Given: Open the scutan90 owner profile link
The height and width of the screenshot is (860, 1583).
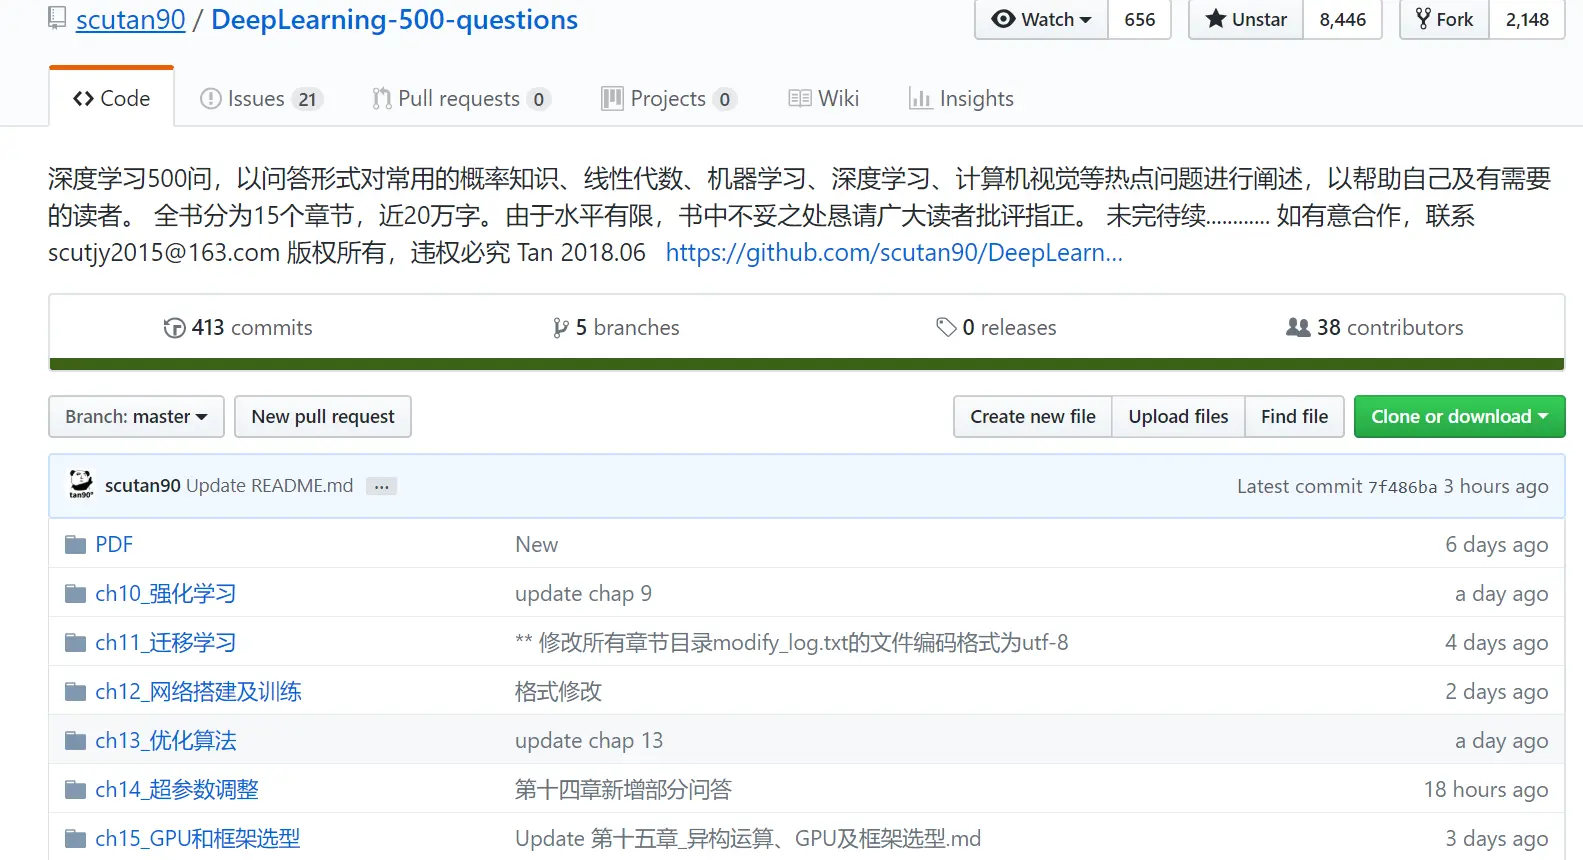Looking at the screenshot, I should [131, 19].
